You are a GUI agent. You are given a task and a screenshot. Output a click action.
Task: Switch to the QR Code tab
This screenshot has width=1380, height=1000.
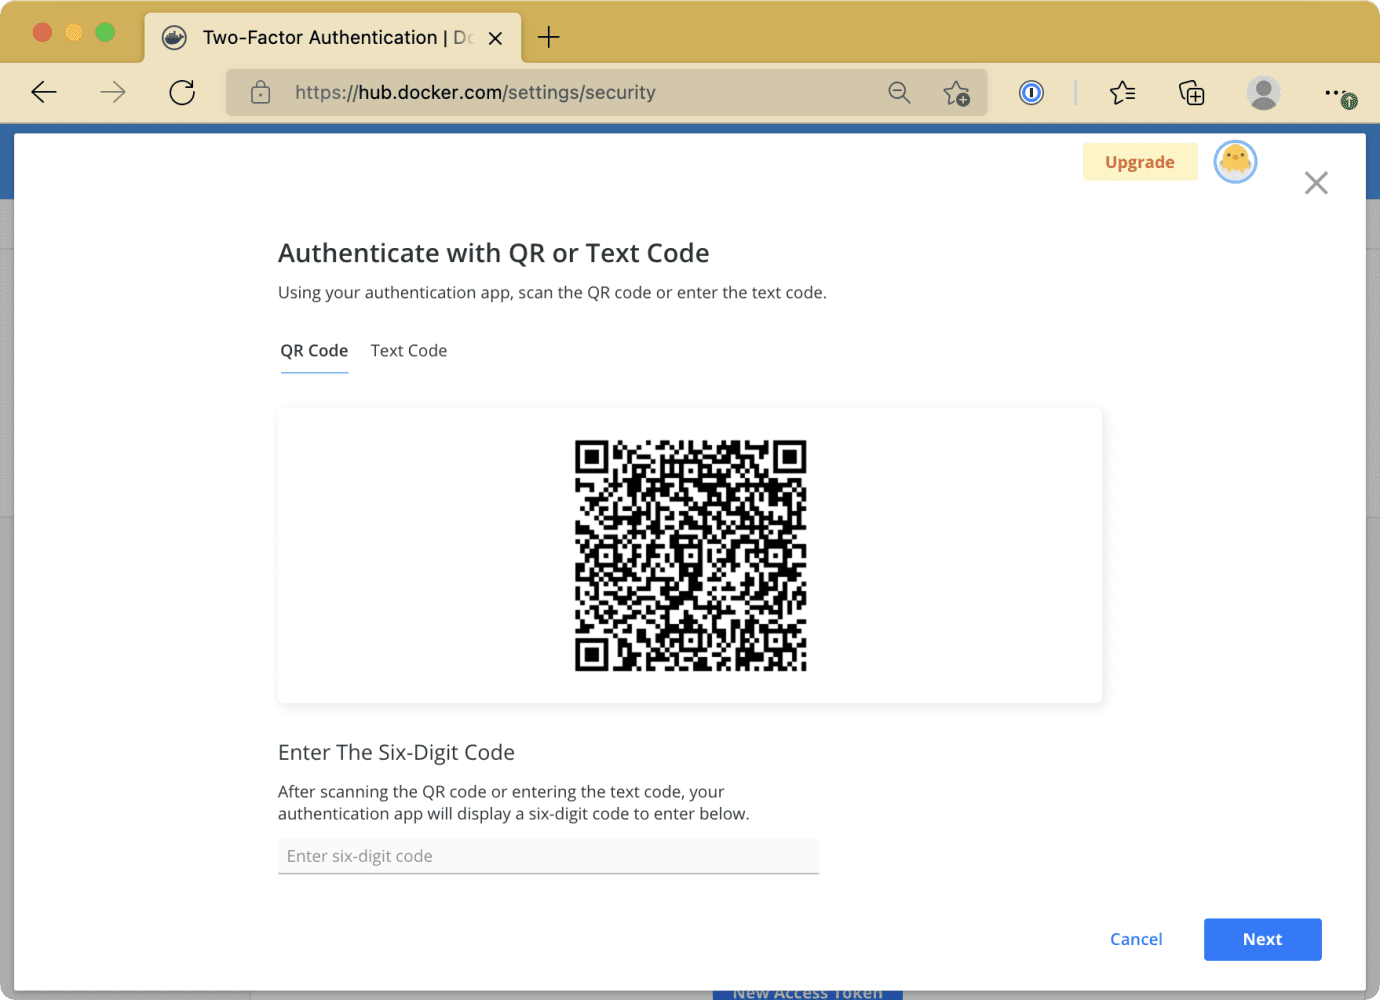pos(314,351)
